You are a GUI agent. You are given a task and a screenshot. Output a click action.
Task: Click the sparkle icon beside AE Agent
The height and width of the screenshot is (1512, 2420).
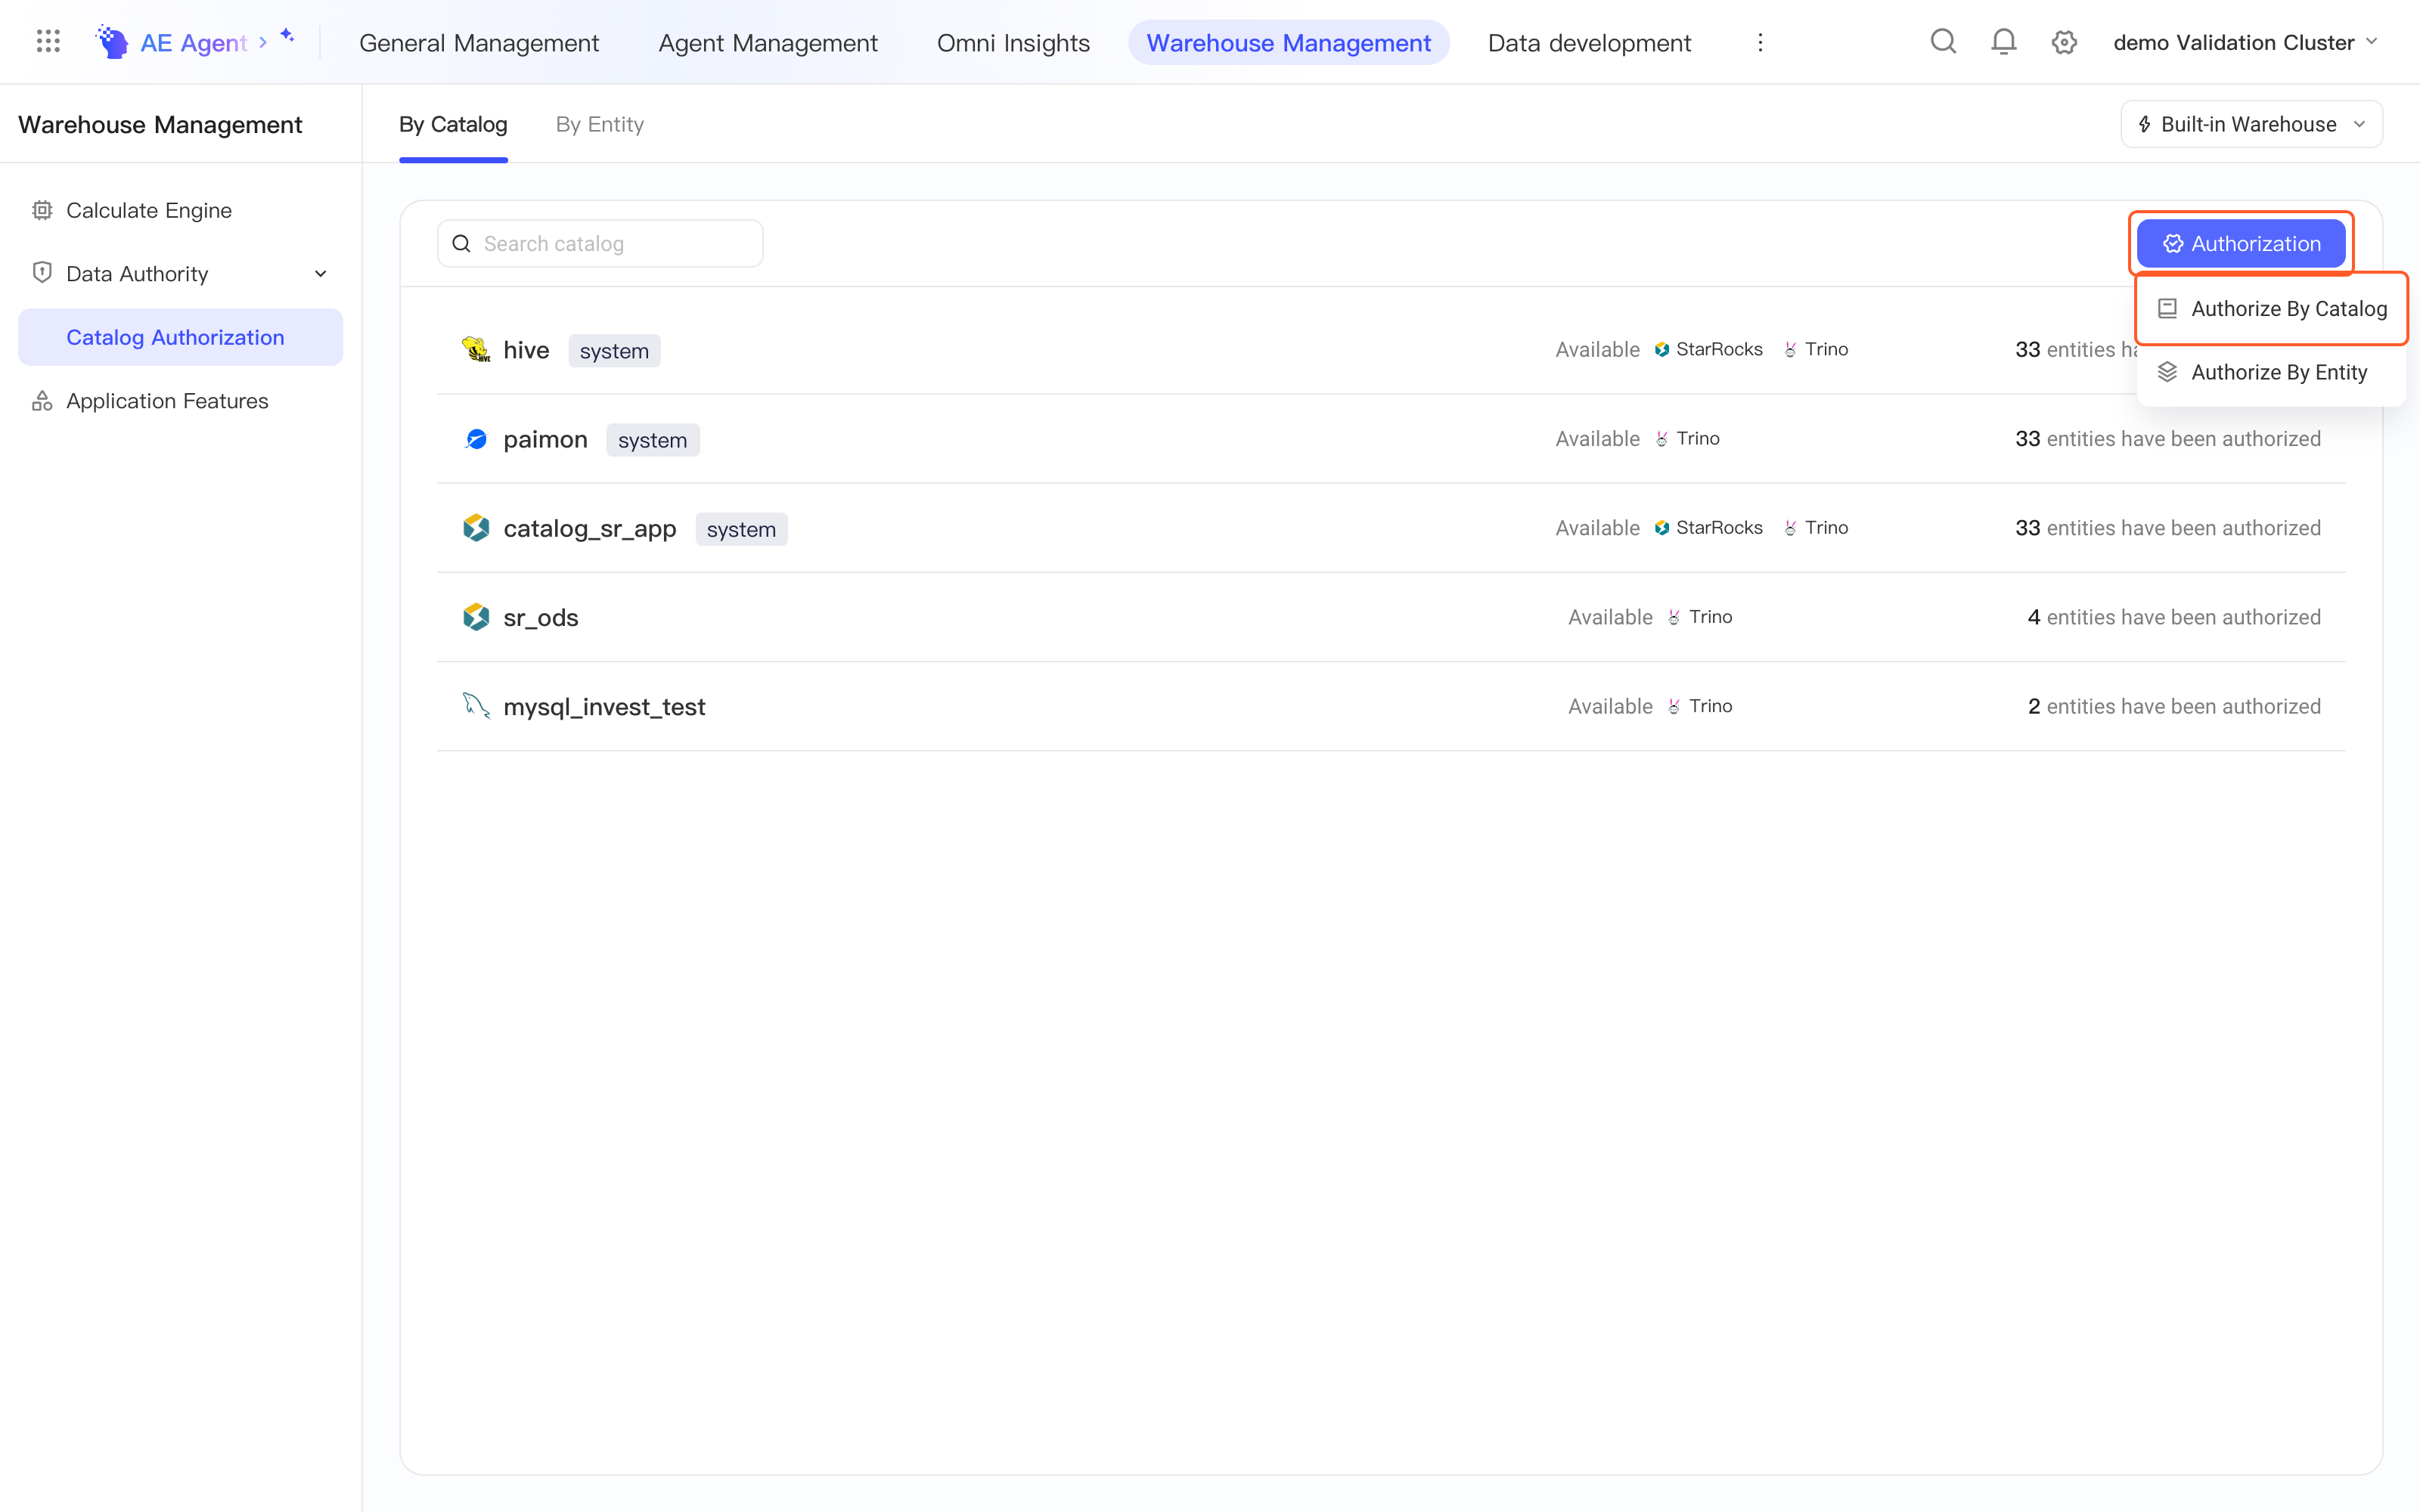tap(287, 36)
